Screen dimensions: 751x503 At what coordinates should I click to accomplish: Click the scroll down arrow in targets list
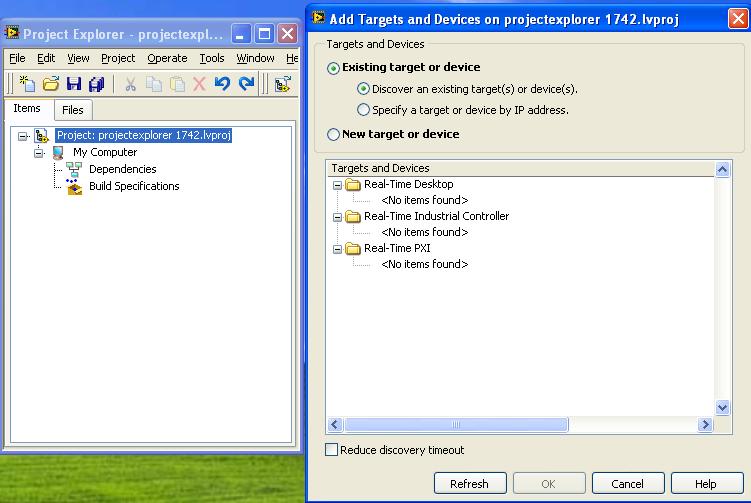click(722, 408)
